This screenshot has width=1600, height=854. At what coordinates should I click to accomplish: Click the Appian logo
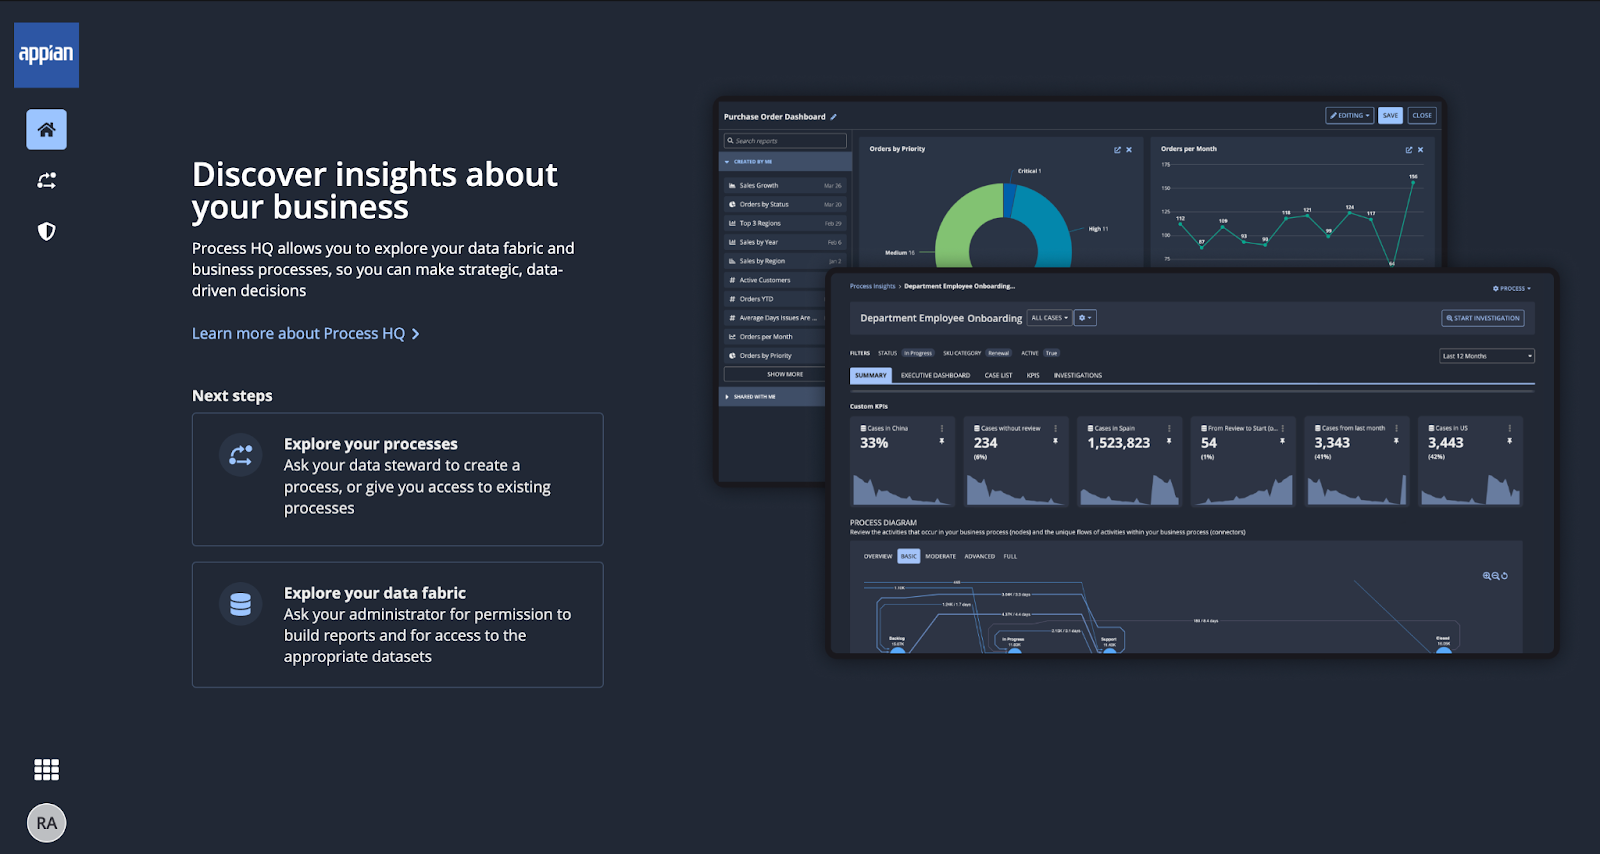(x=46, y=55)
